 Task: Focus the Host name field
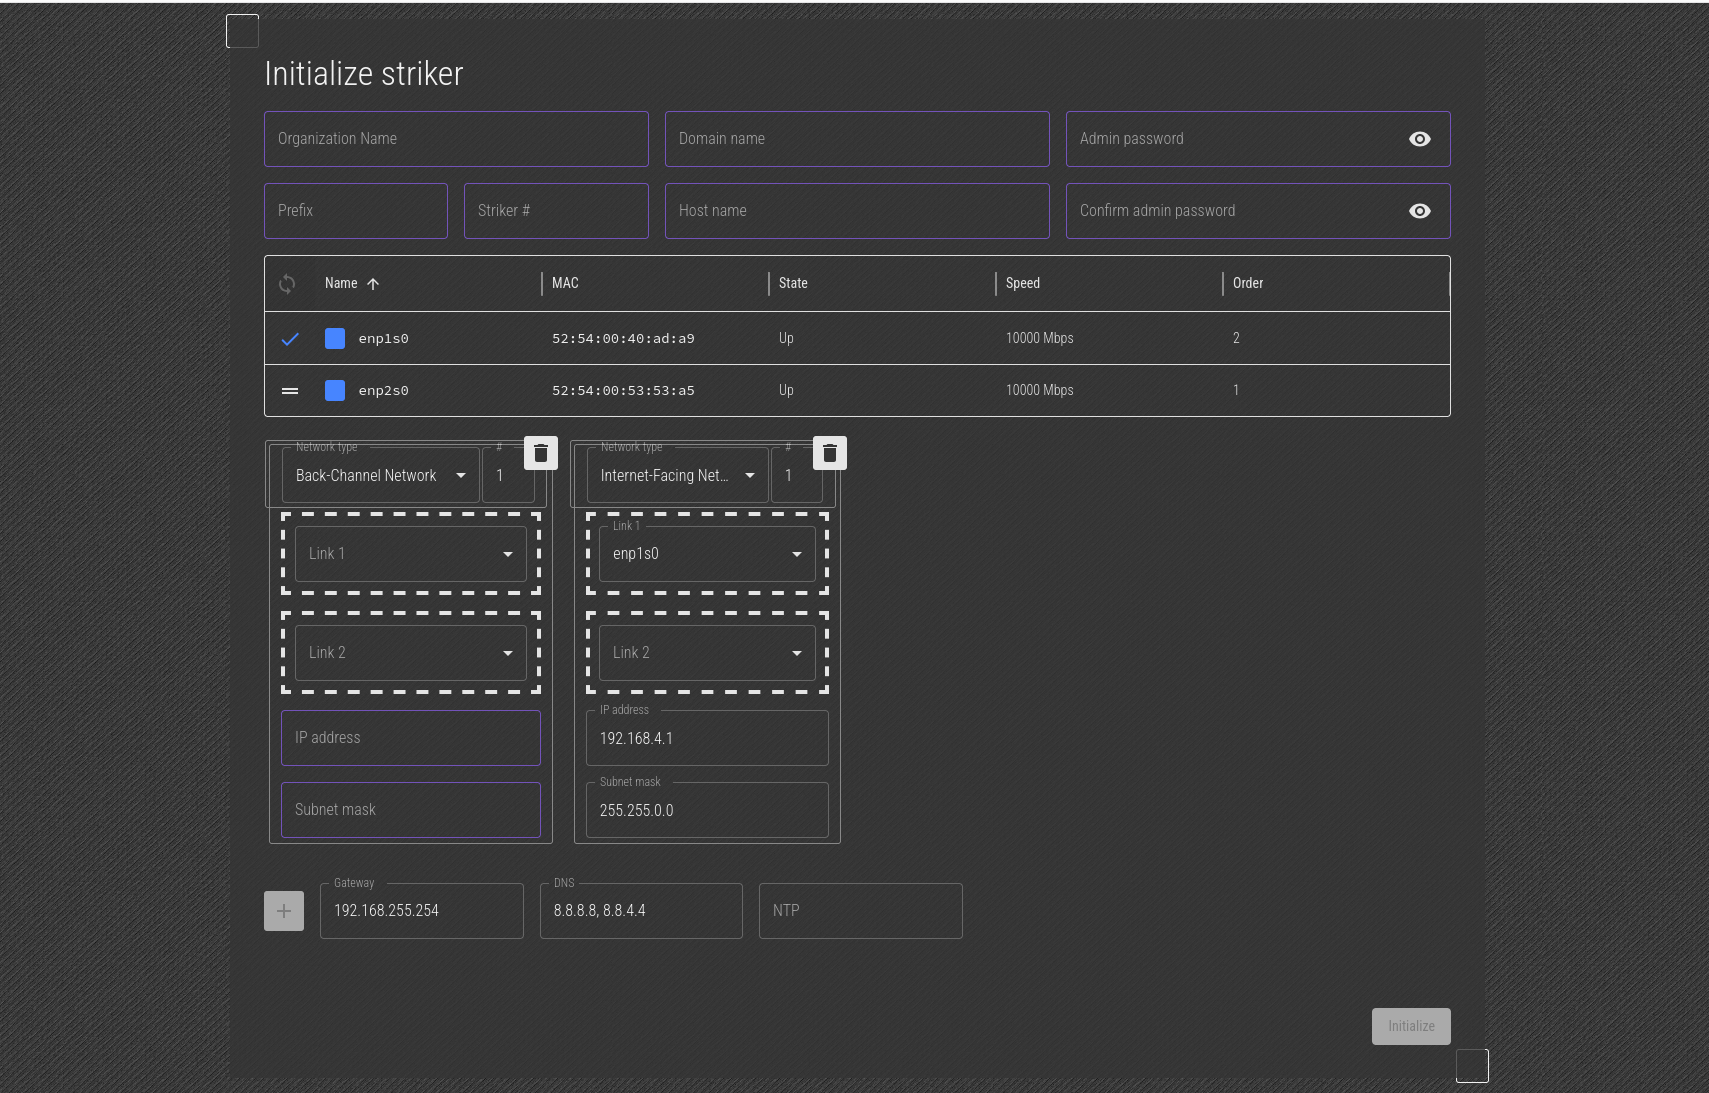click(x=857, y=211)
